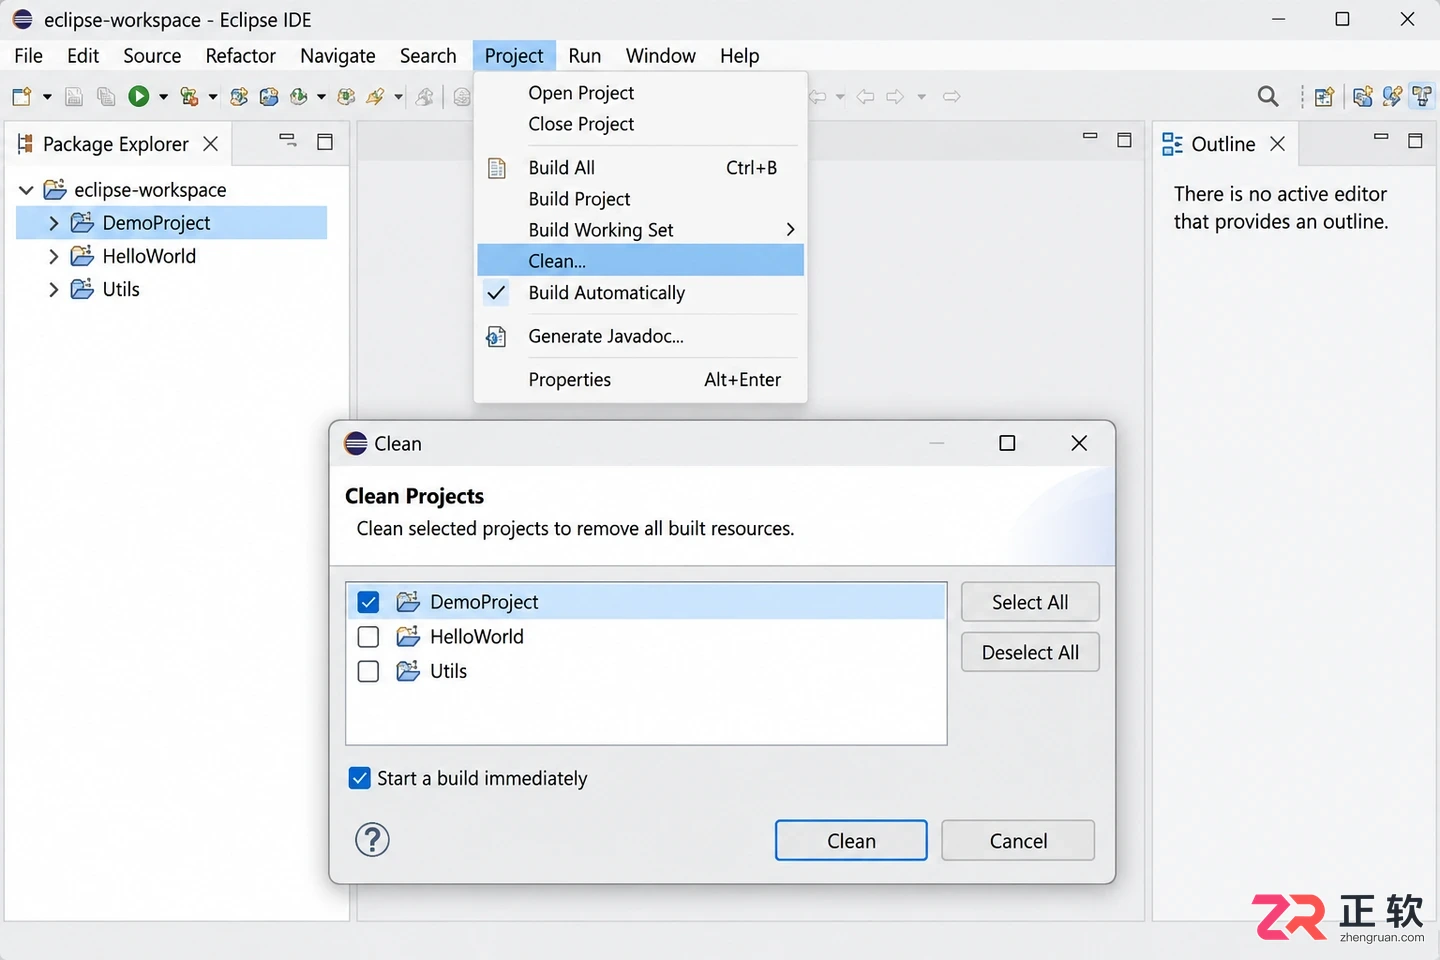Close the Outline tab
This screenshot has height=960, width=1440.
pos(1277,144)
